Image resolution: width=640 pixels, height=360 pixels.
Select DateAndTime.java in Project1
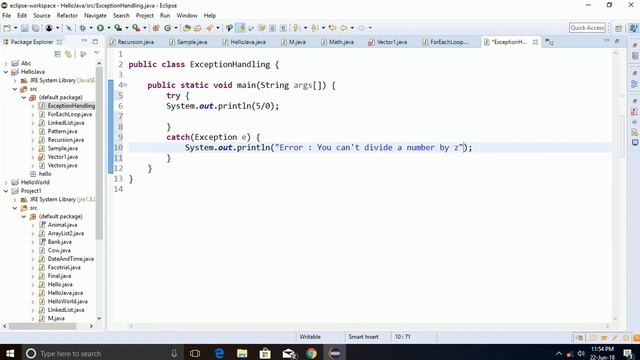point(71,259)
